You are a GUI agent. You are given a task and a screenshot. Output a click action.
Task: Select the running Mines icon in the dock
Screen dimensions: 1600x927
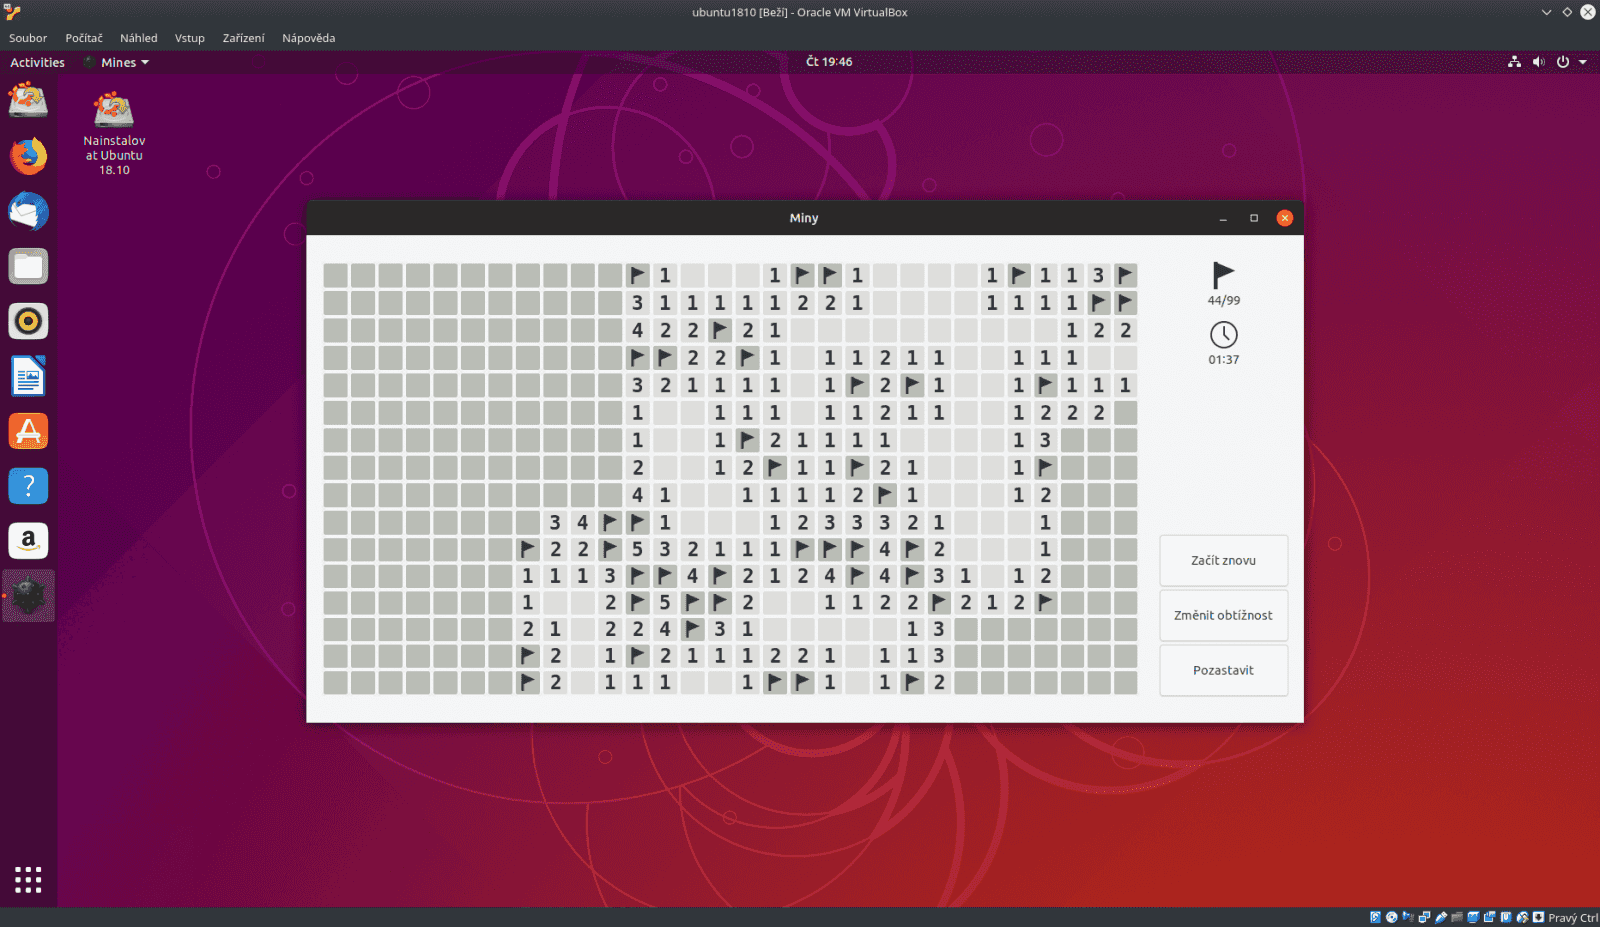[x=27, y=595]
